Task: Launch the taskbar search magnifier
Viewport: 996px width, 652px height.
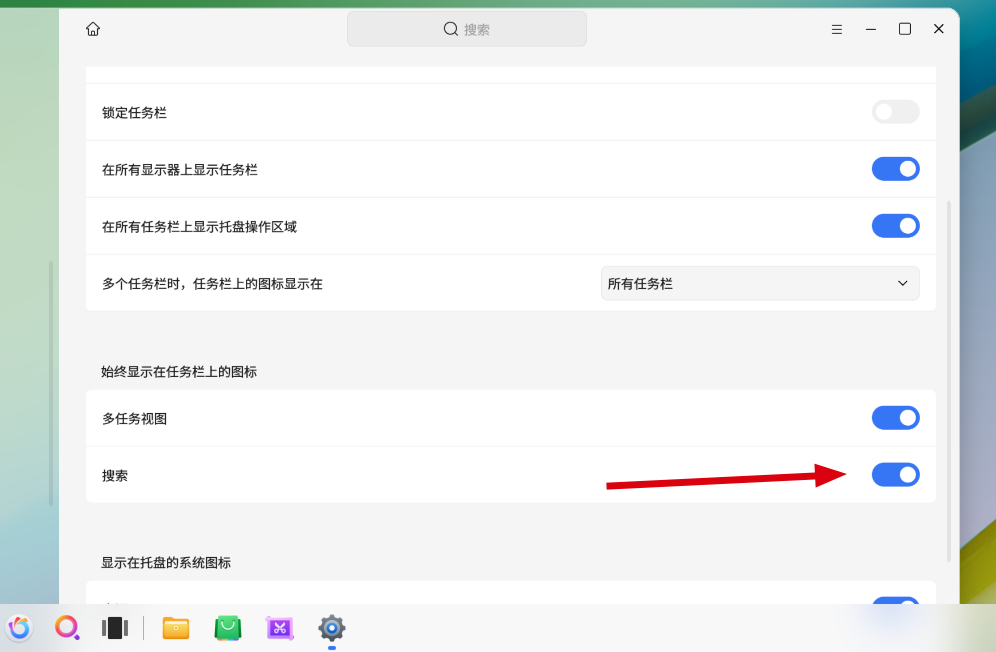Action: [x=67, y=628]
